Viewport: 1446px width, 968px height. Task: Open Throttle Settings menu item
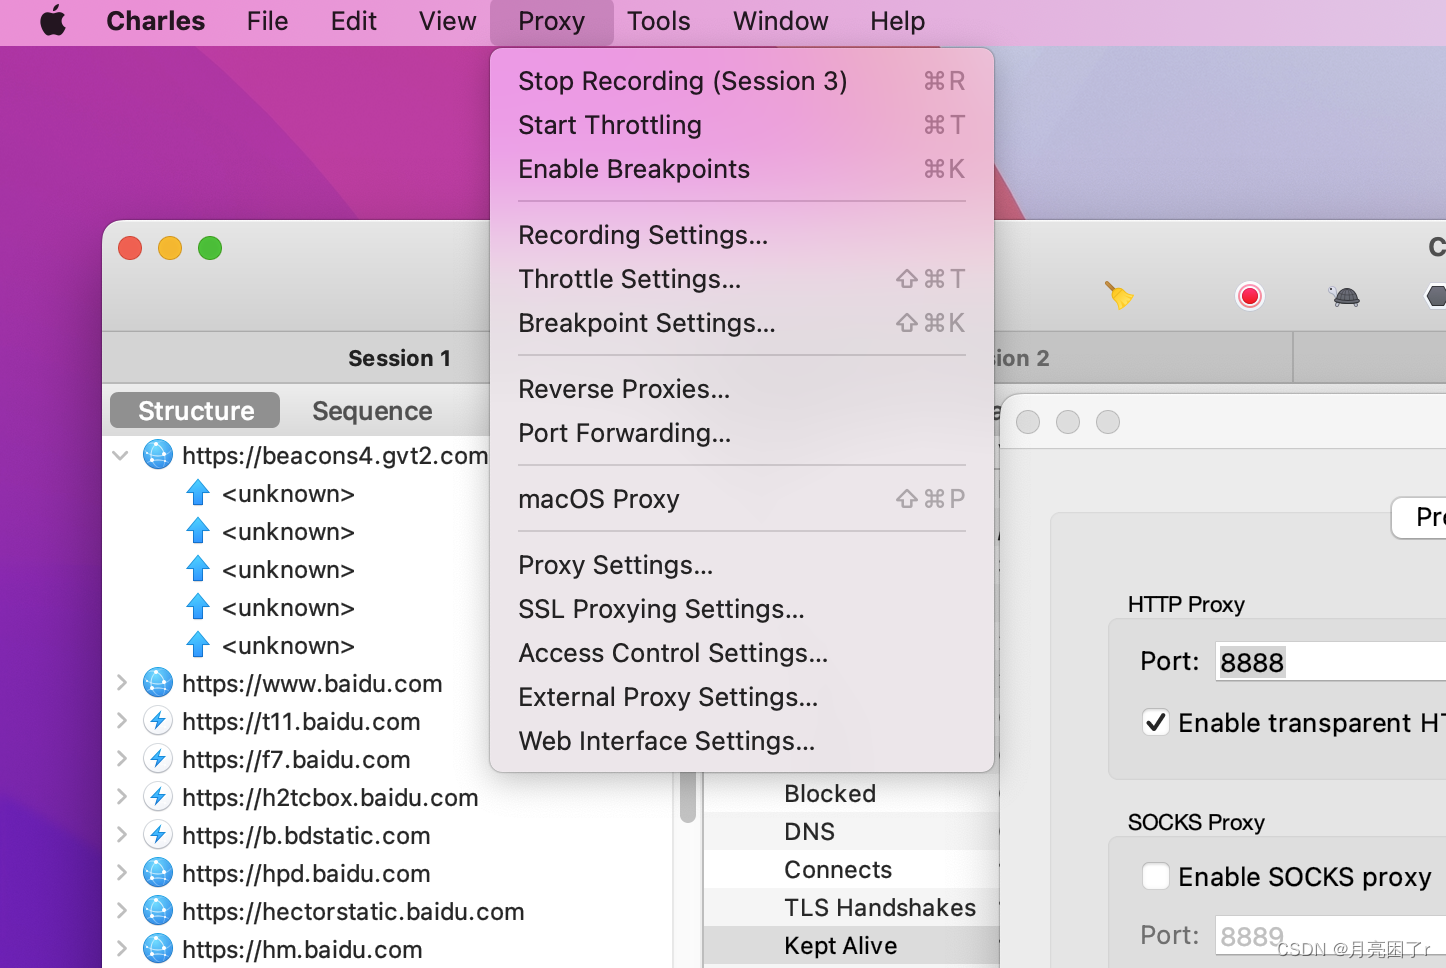click(742, 279)
